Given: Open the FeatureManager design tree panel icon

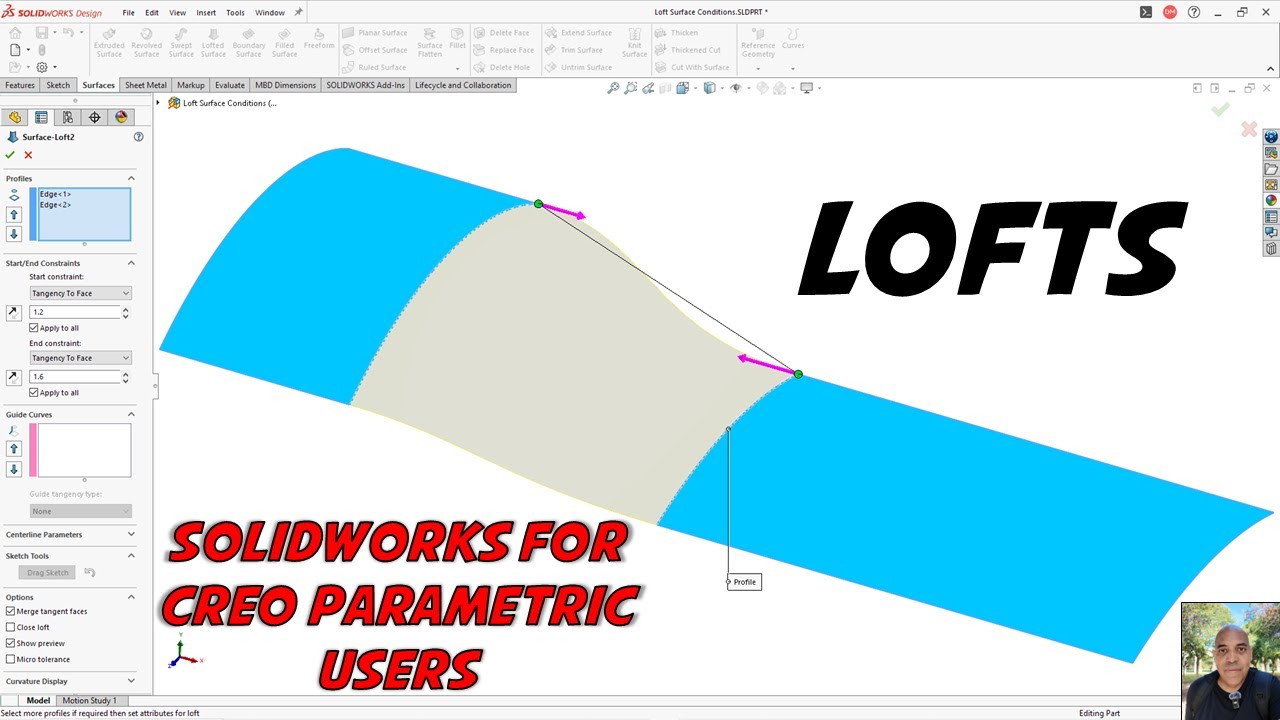Looking at the screenshot, I should [x=14, y=117].
